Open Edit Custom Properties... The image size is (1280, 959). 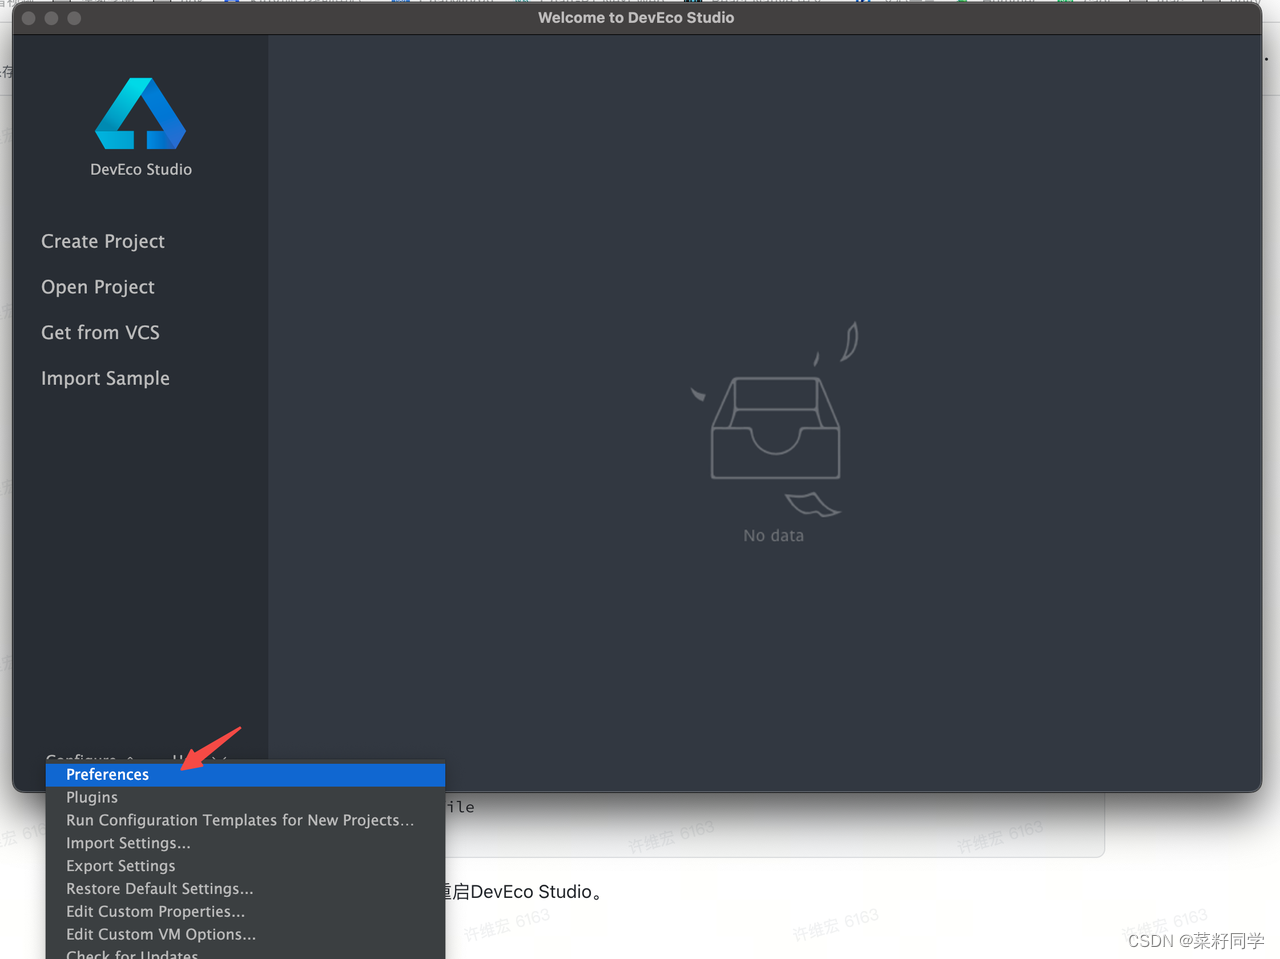[x=245, y=912]
